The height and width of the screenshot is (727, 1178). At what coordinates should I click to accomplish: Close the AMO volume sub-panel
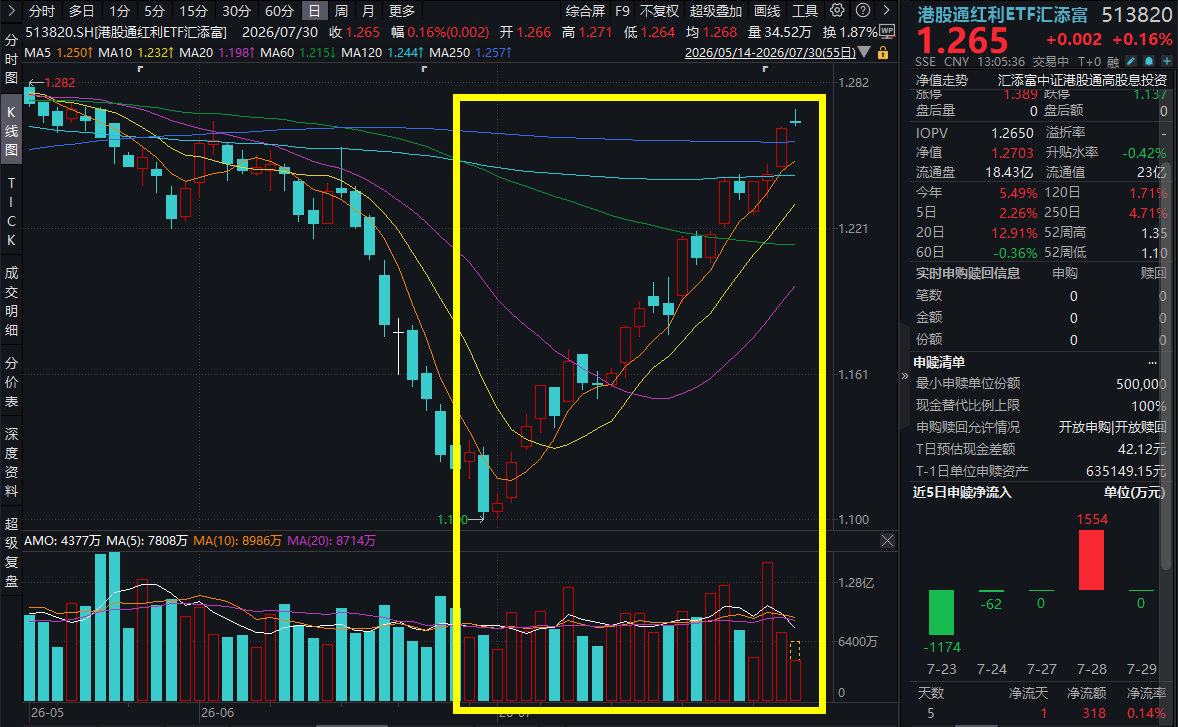[x=887, y=541]
